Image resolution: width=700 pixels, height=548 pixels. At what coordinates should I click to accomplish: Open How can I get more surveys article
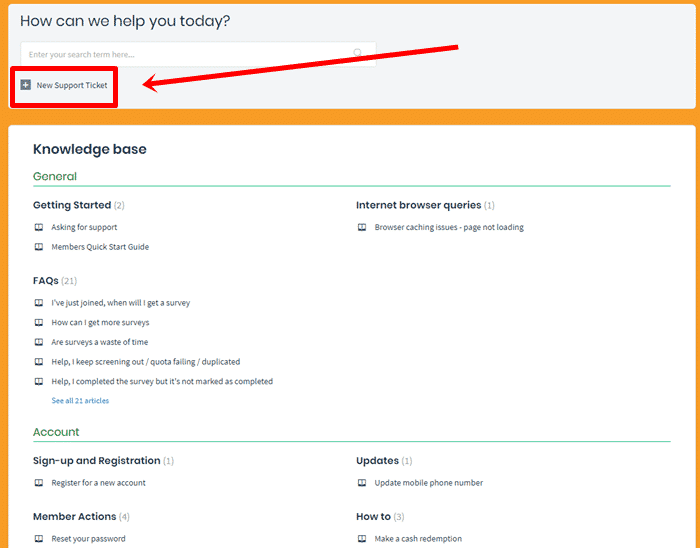(x=100, y=323)
